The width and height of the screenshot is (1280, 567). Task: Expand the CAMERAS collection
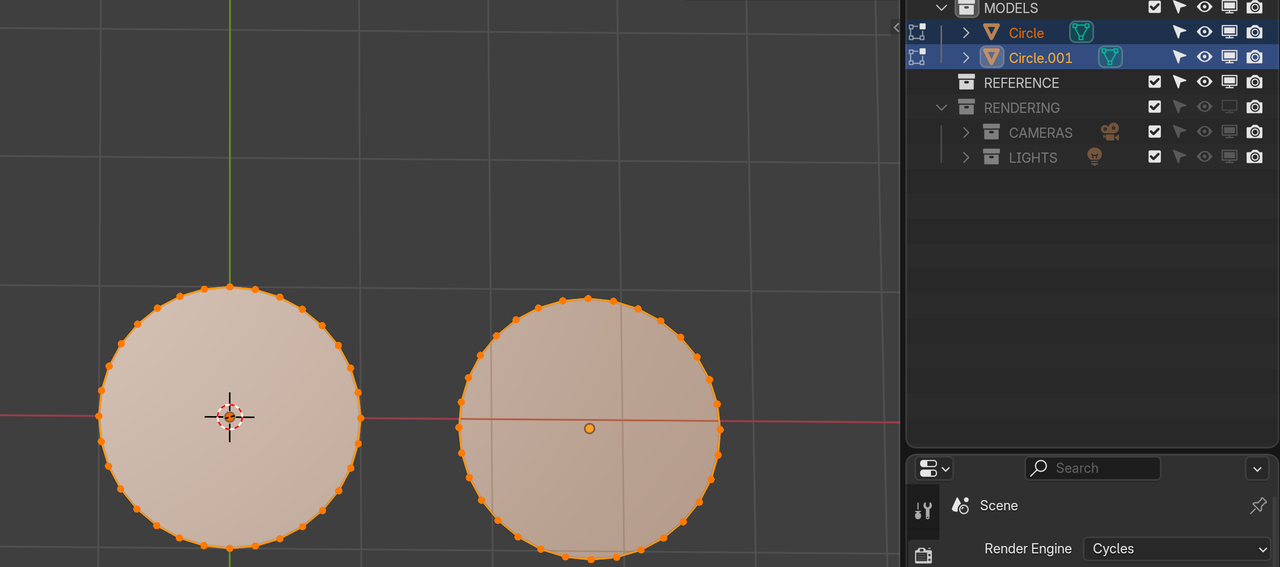(966, 132)
